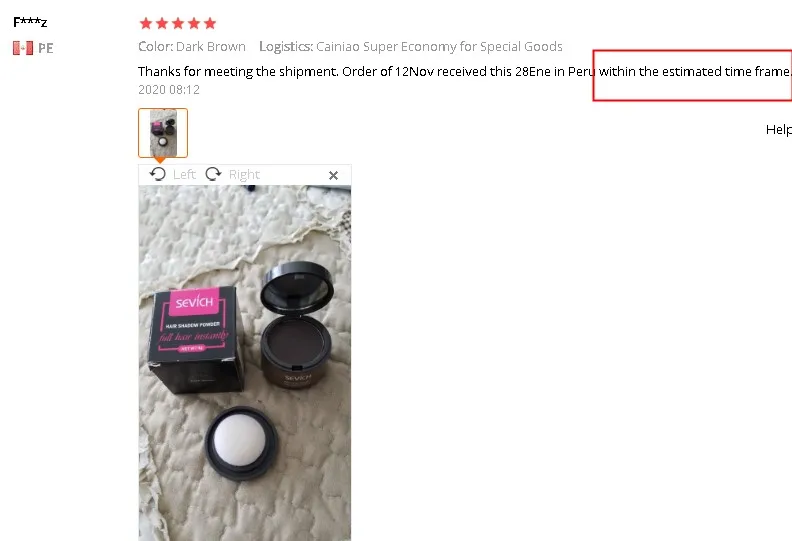Image resolution: width=792 pixels, height=541 pixels.
Task: Click the "Right" rotate label
Action: pyautogui.click(x=244, y=175)
